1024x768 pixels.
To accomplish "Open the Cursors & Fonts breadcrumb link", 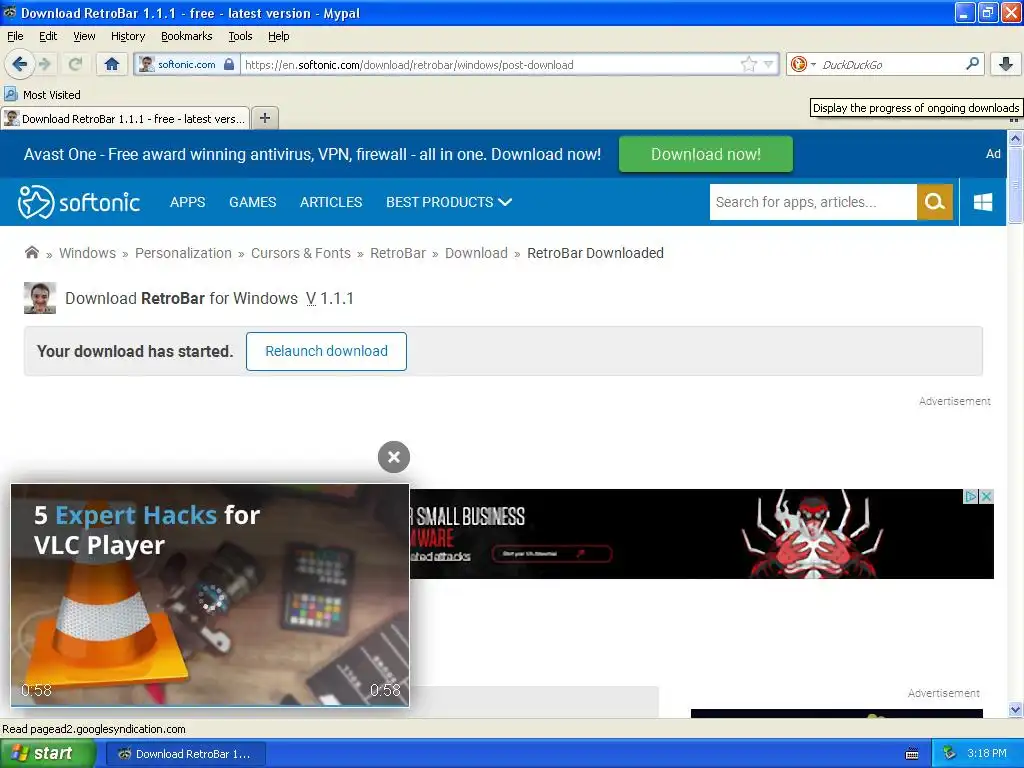I will tap(300, 253).
